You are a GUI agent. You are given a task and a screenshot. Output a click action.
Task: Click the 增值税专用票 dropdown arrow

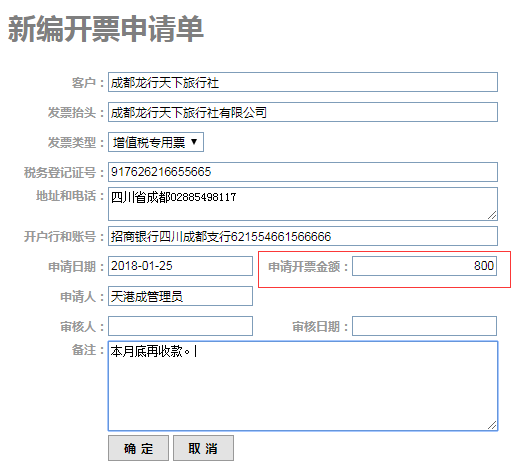(194, 142)
